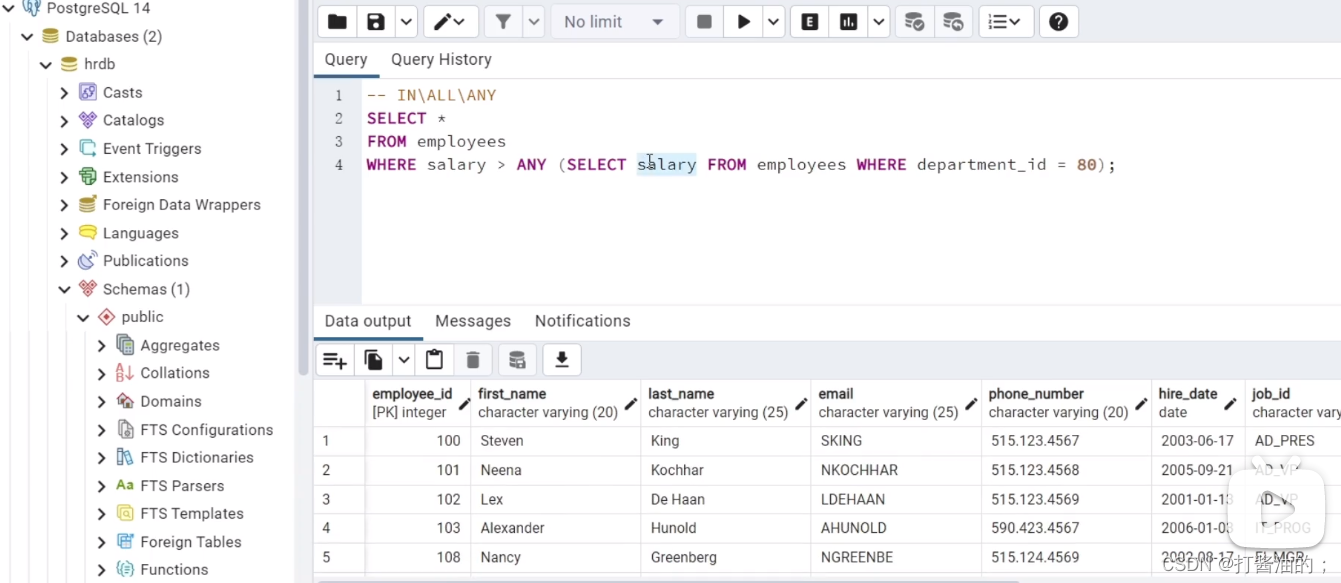Select the cell containing LDEHAAN
Image resolution: width=1341 pixels, height=583 pixels.
coord(896,499)
